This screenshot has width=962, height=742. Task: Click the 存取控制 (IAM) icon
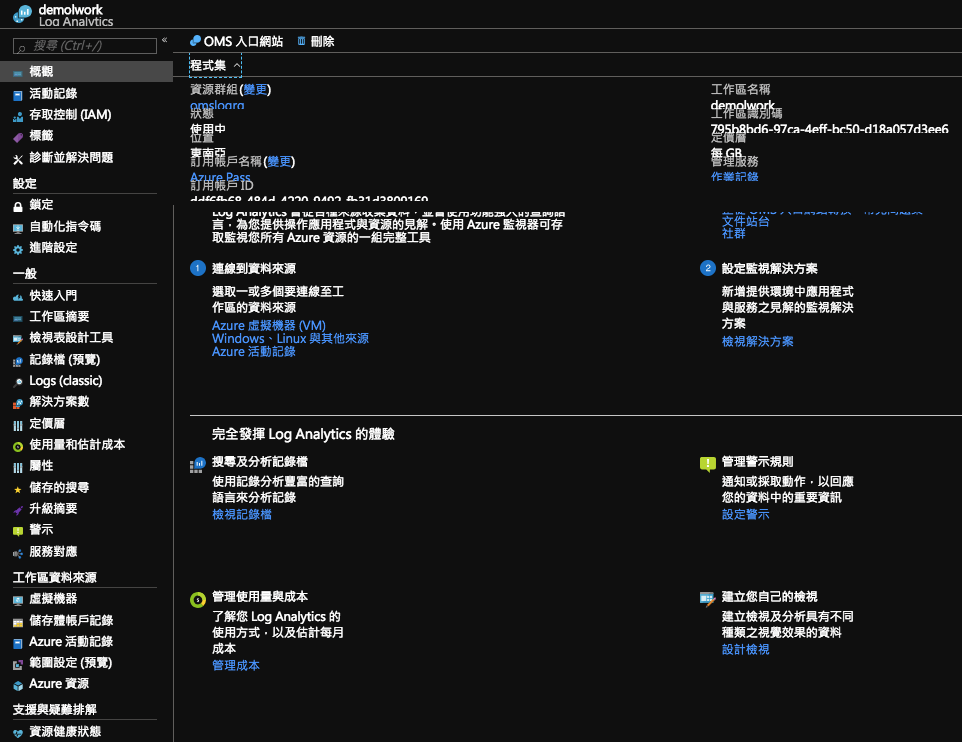(x=18, y=116)
